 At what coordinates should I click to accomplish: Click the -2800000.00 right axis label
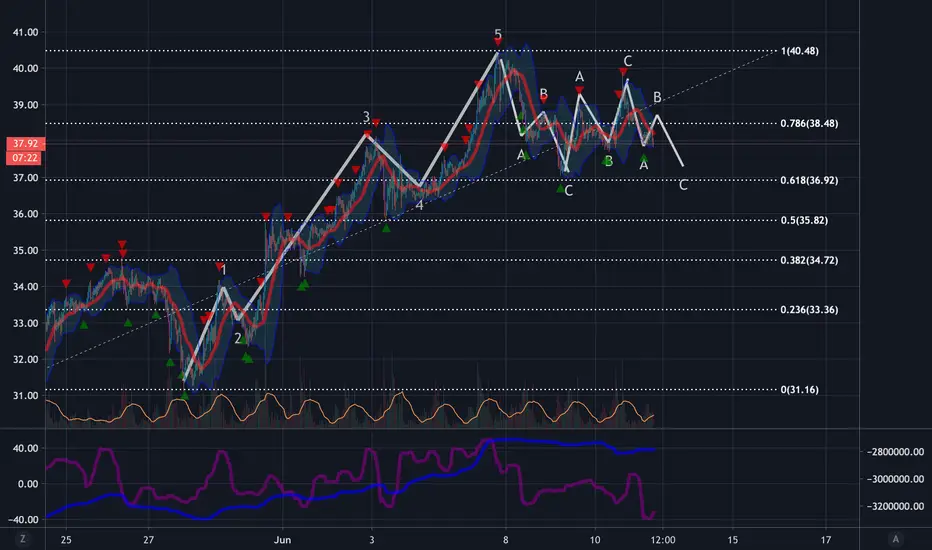click(x=895, y=452)
